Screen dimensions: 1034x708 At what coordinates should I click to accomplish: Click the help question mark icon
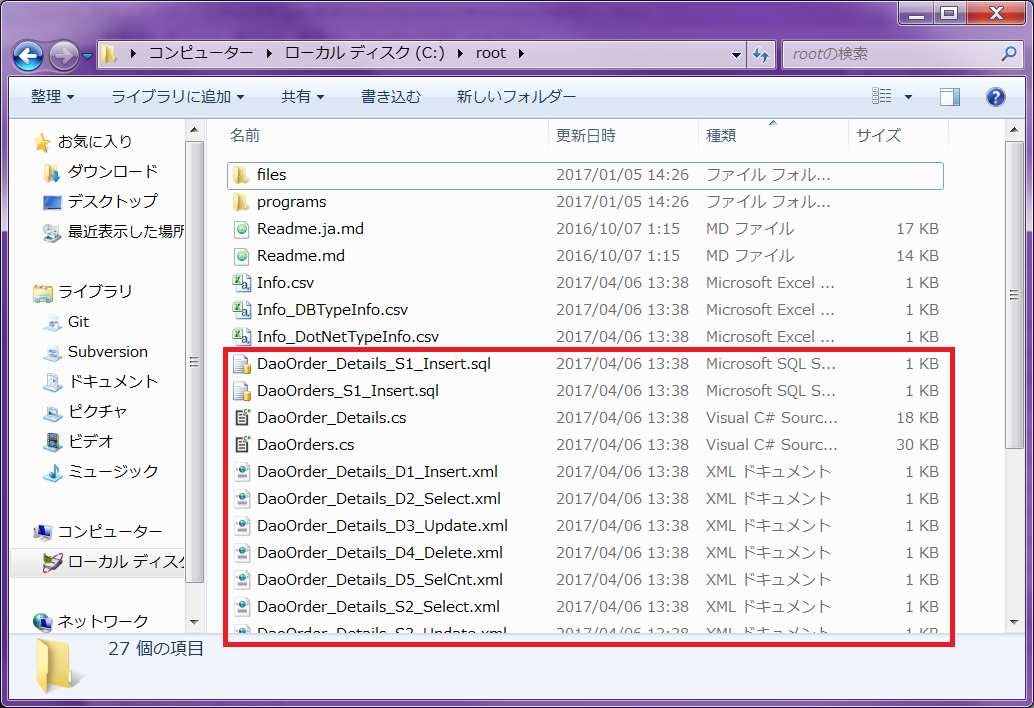coord(995,97)
